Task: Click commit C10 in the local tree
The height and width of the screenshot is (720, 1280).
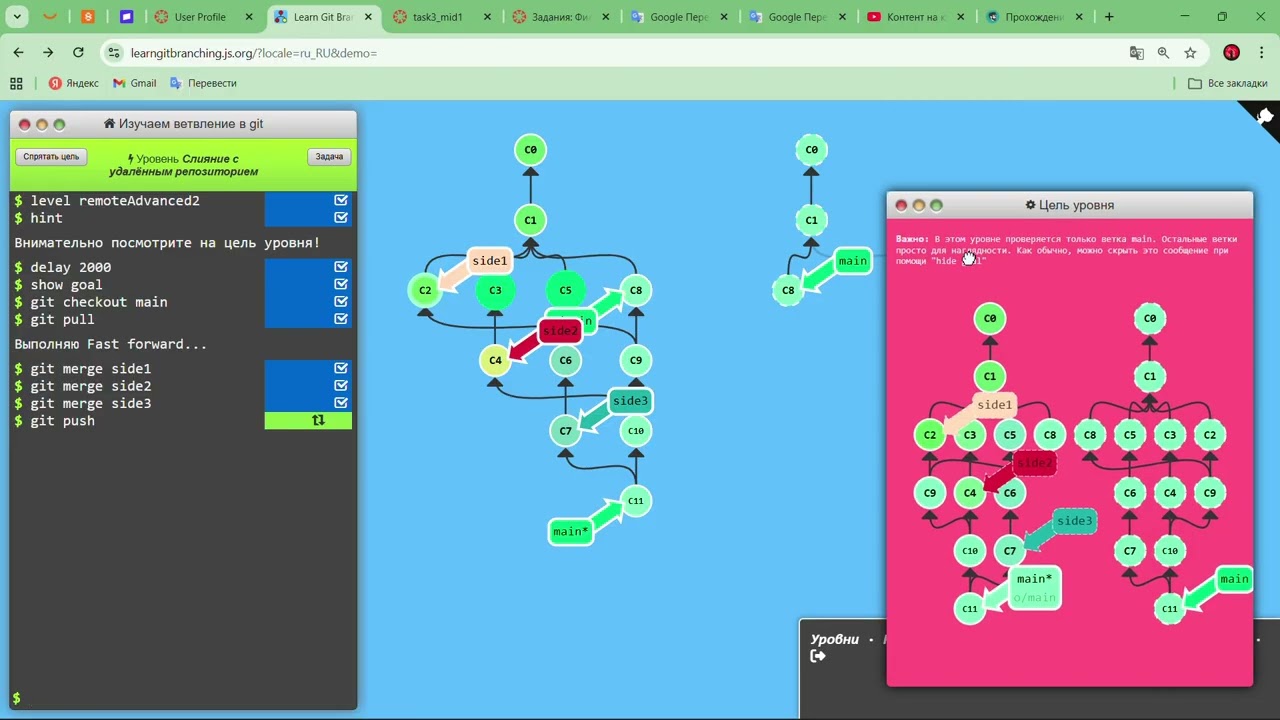Action: 636,431
